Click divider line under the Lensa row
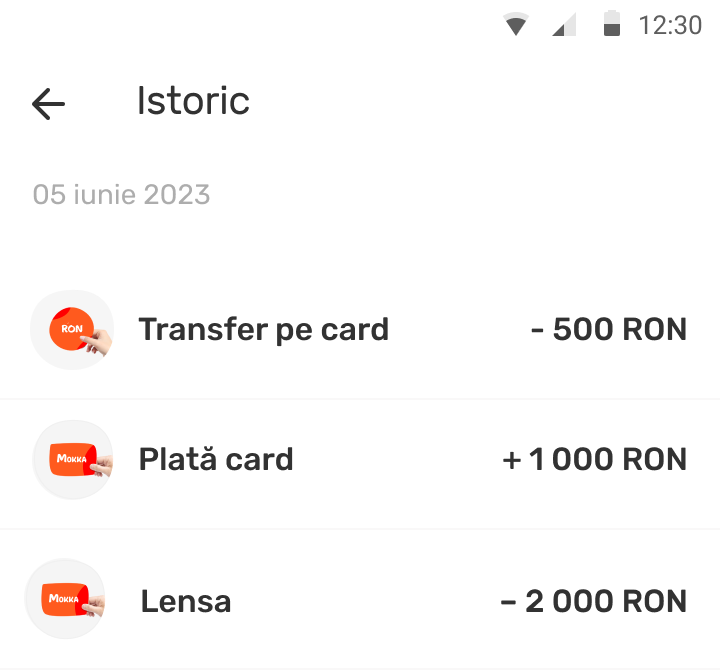This screenshot has width=720, height=670. click(360, 667)
